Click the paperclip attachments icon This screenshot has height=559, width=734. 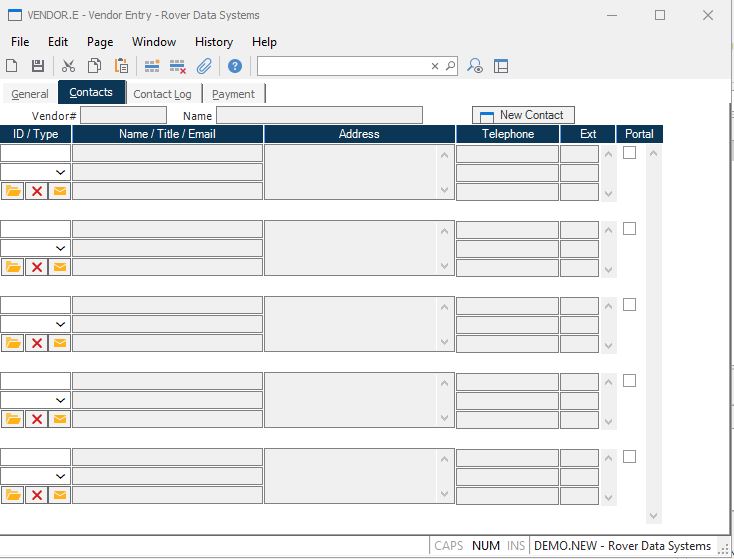[x=204, y=66]
